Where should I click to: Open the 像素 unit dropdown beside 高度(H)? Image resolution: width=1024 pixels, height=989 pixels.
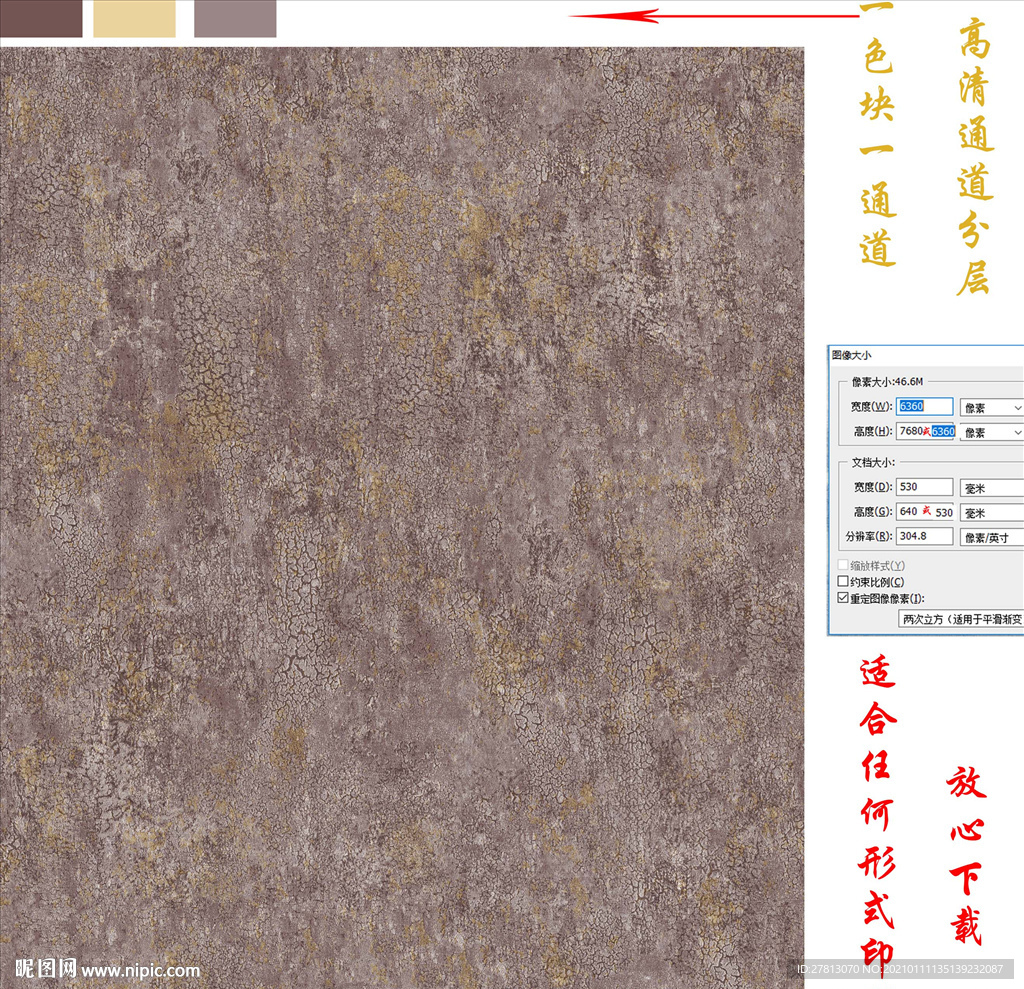coord(991,432)
